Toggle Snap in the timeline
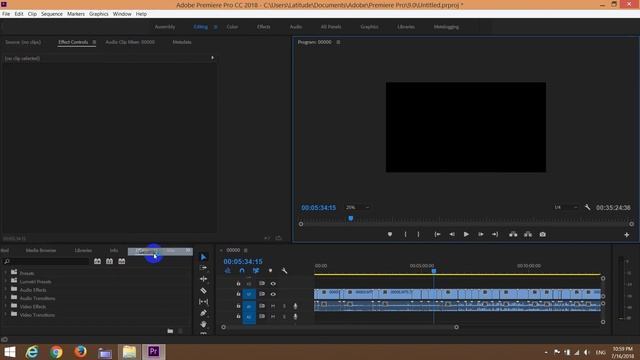640x360 pixels. click(x=242, y=271)
